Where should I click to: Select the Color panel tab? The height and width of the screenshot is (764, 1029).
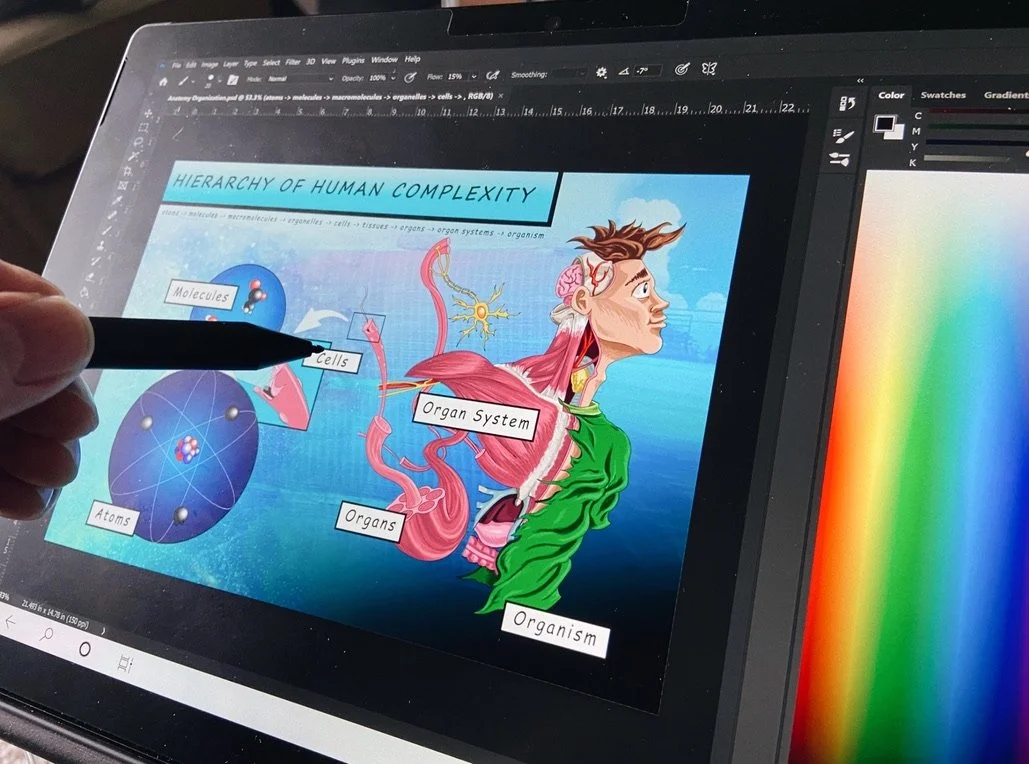891,95
